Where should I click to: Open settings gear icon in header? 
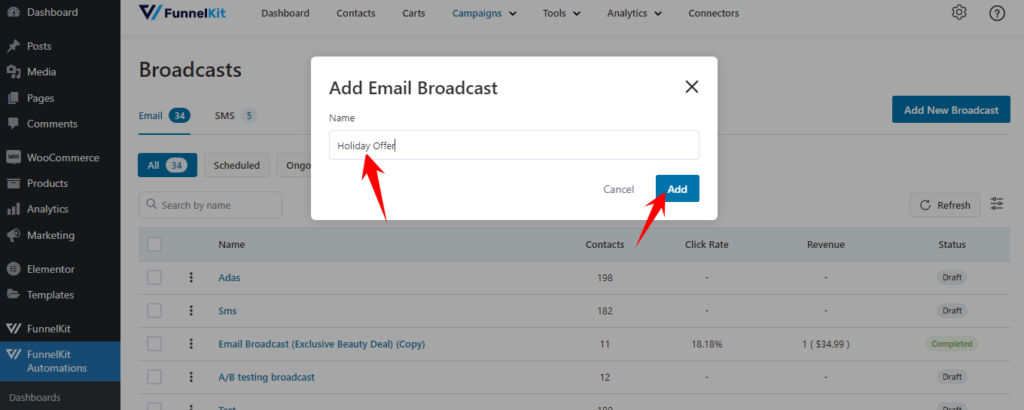tap(959, 12)
